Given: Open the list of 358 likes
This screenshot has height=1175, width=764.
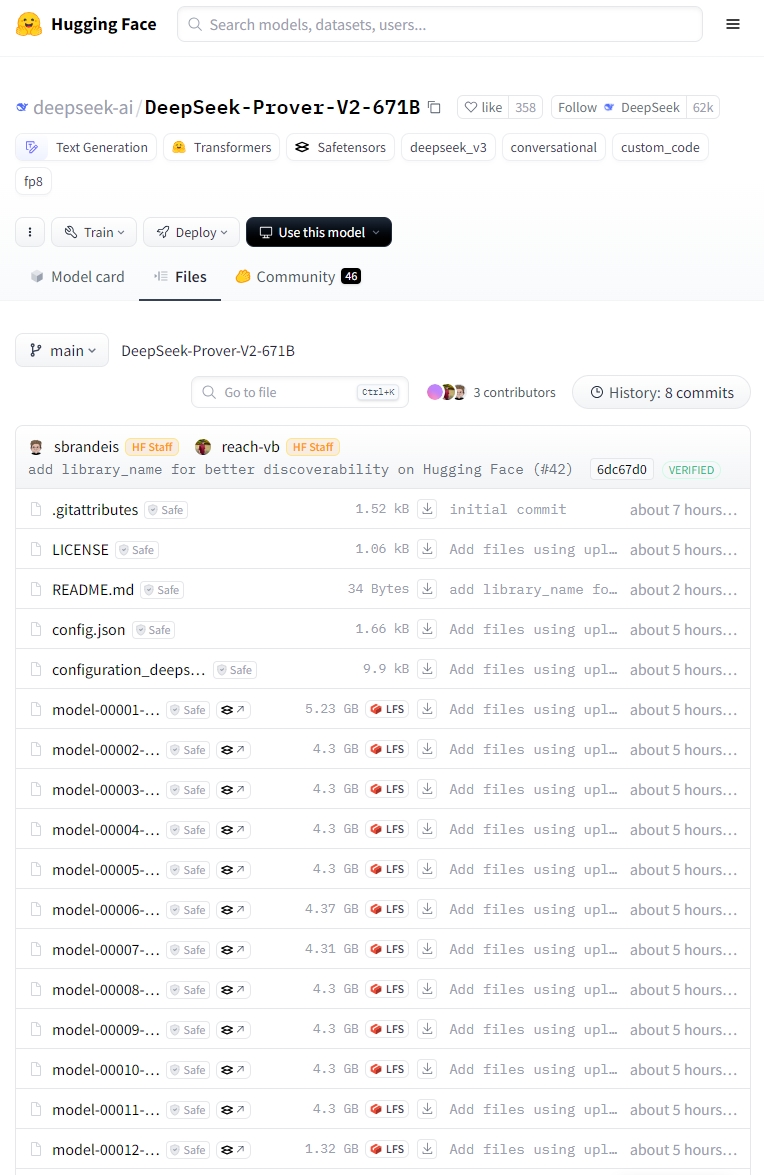Looking at the screenshot, I should click(x=525, y=107).
